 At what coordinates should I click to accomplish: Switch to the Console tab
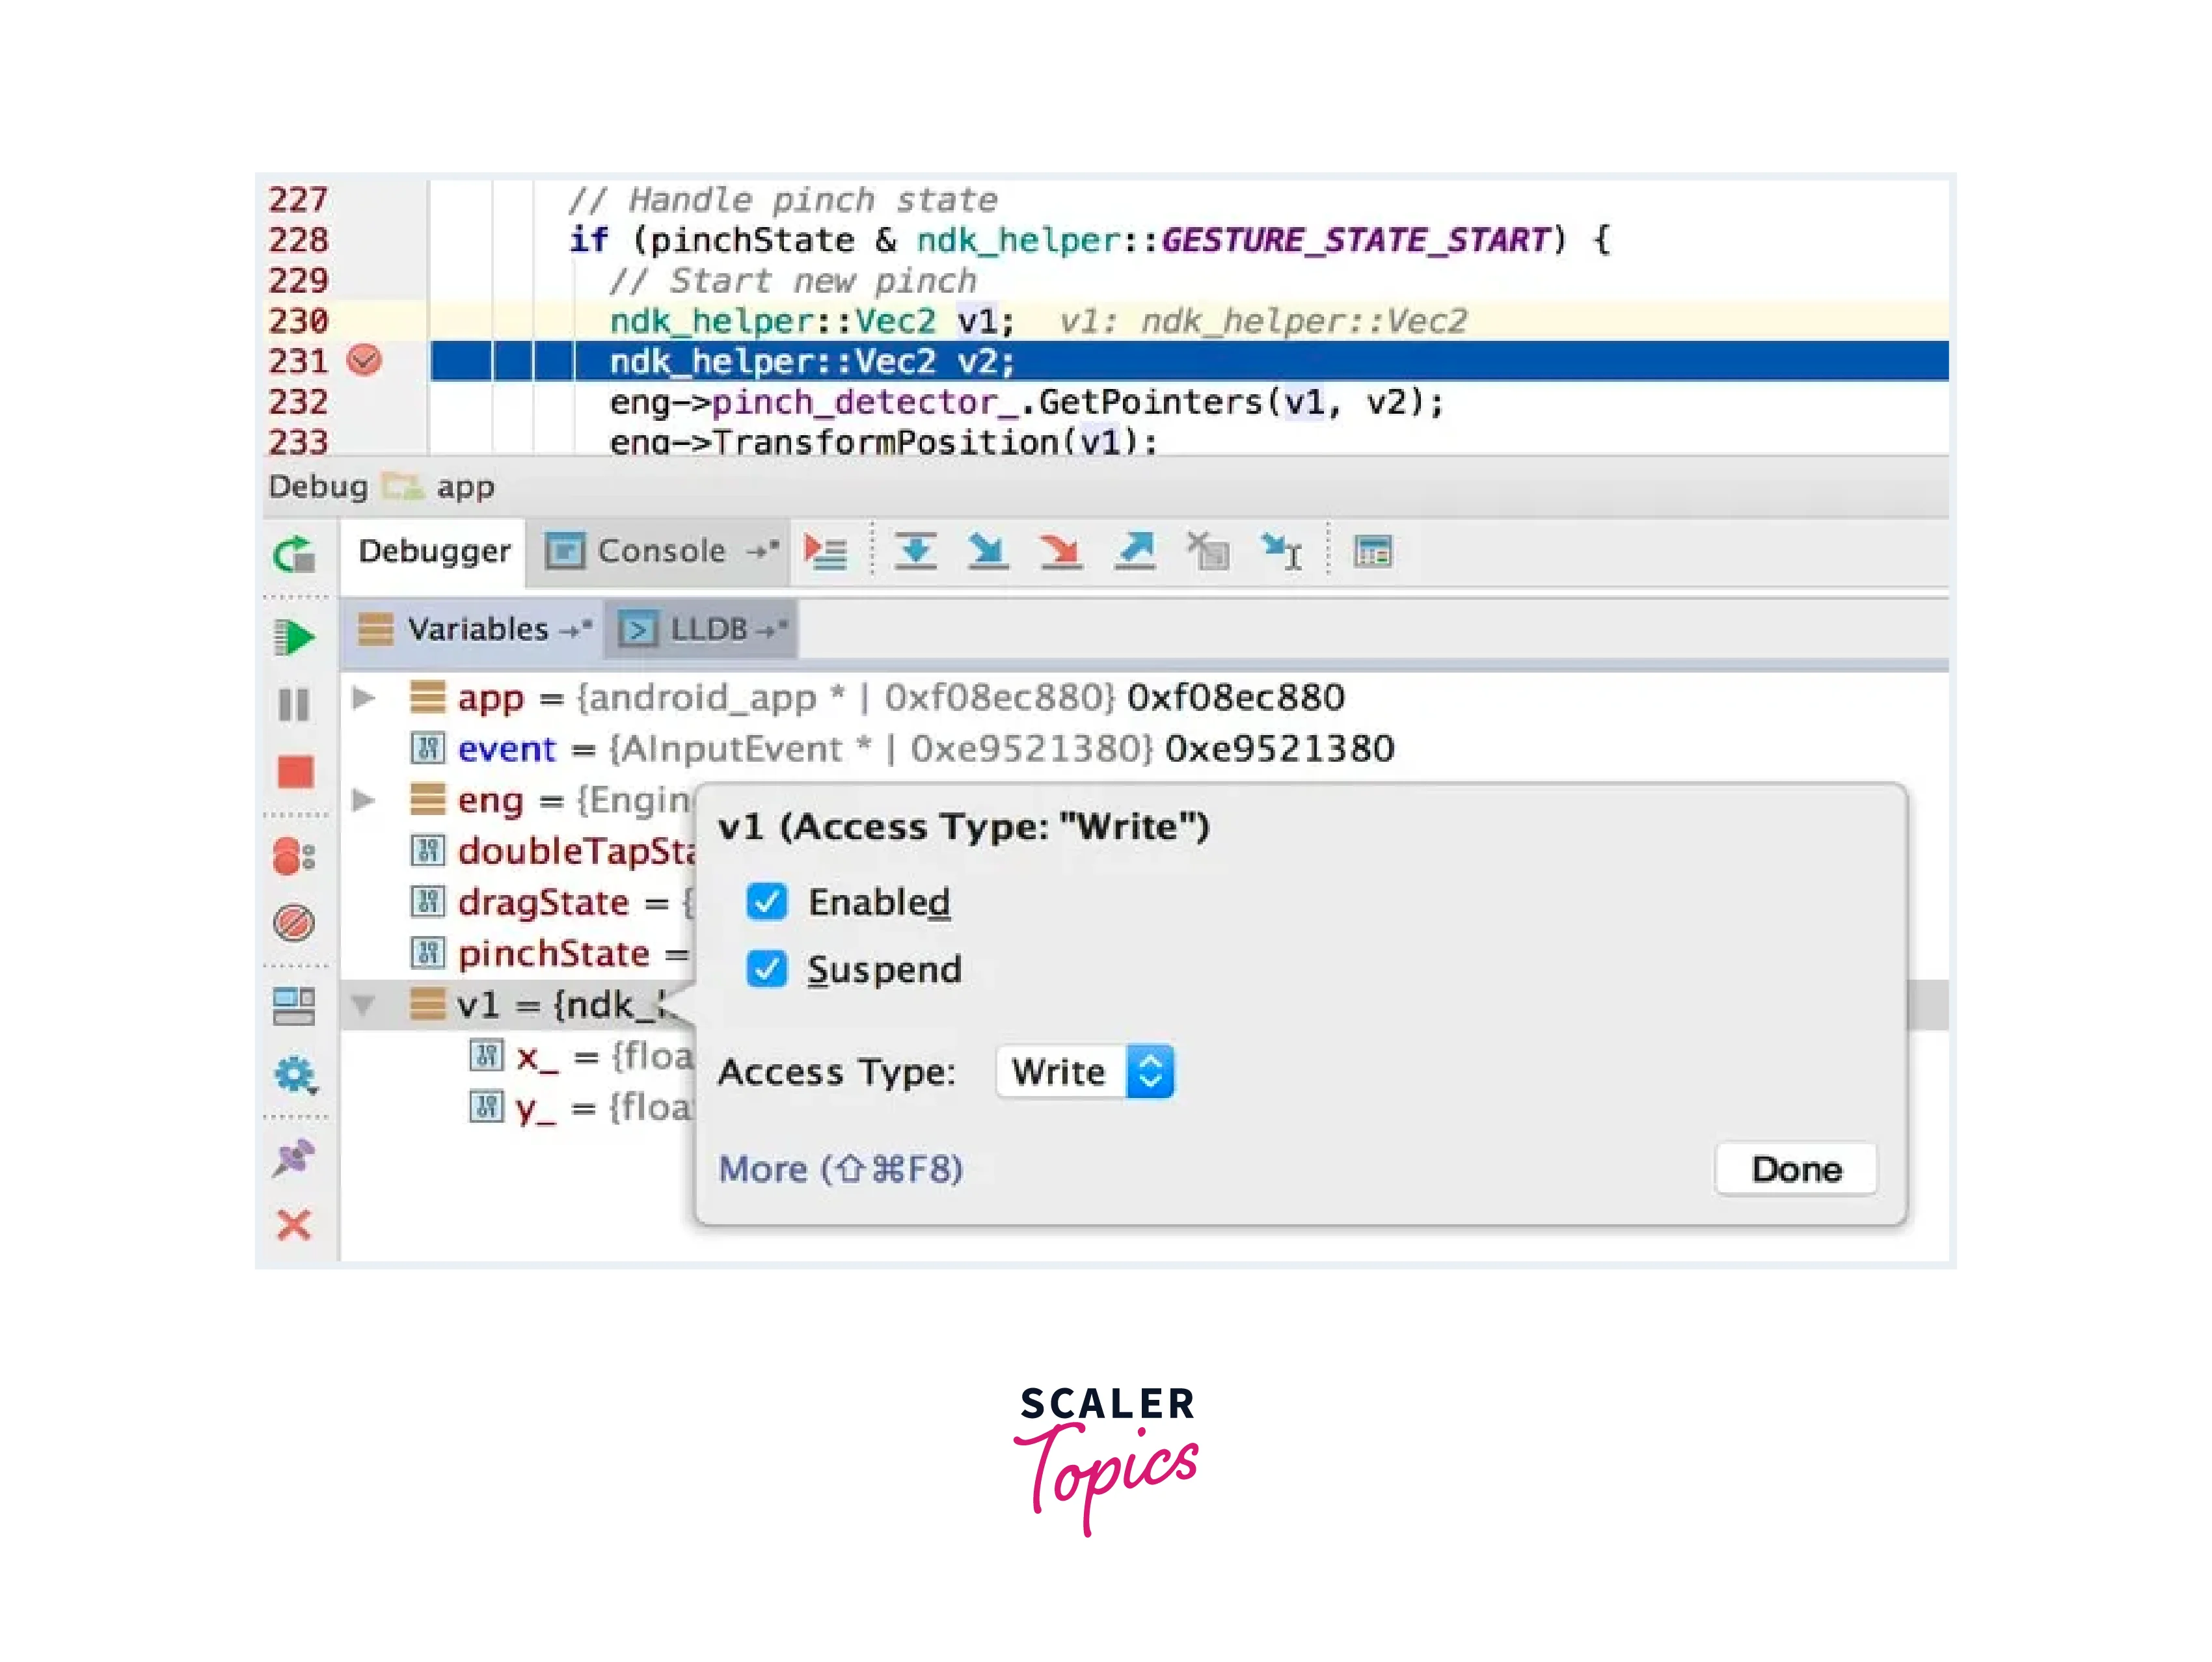pyautogui.click(x=659, y=551)
